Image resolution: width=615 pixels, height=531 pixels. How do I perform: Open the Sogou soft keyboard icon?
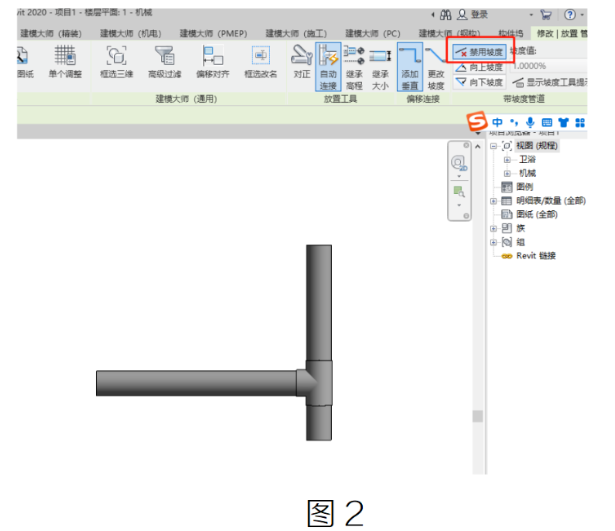pos(547,123)
